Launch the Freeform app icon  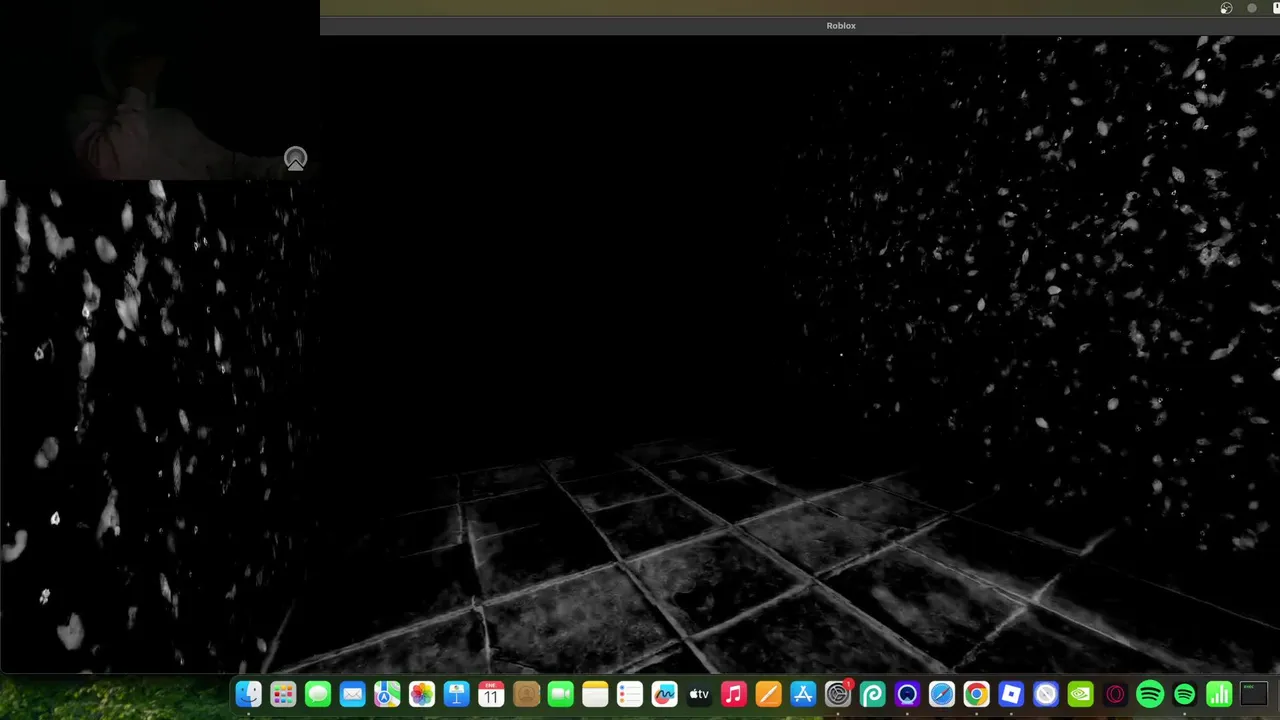[664, 694]
